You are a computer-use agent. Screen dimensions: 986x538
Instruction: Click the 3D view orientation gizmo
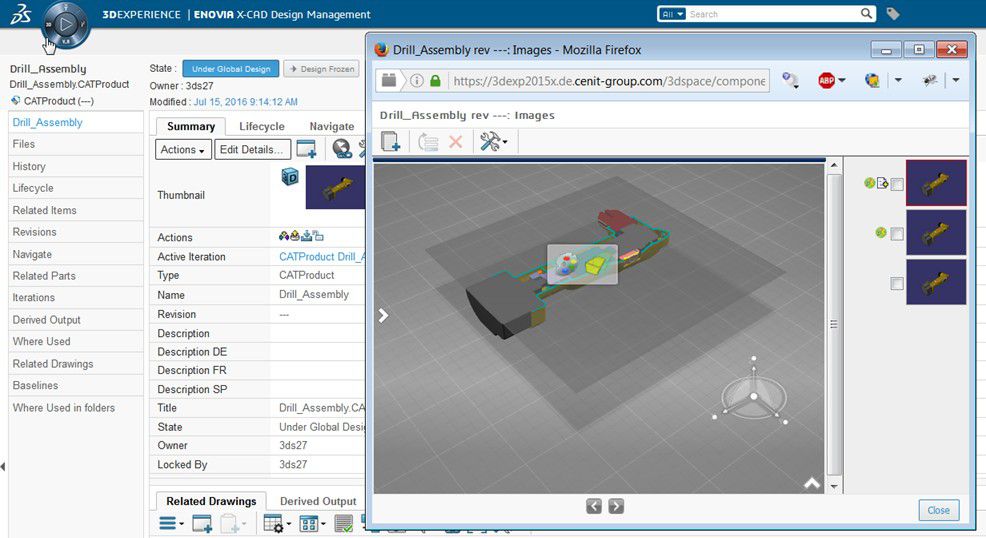coord(753,396)
